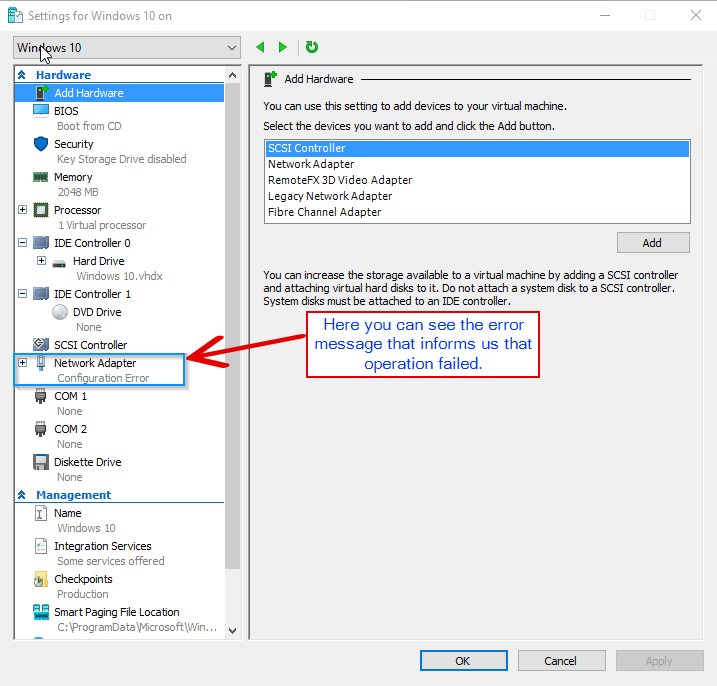Click the Diskette Drive floppy icon
717x686 pixels.
(41, 462)
